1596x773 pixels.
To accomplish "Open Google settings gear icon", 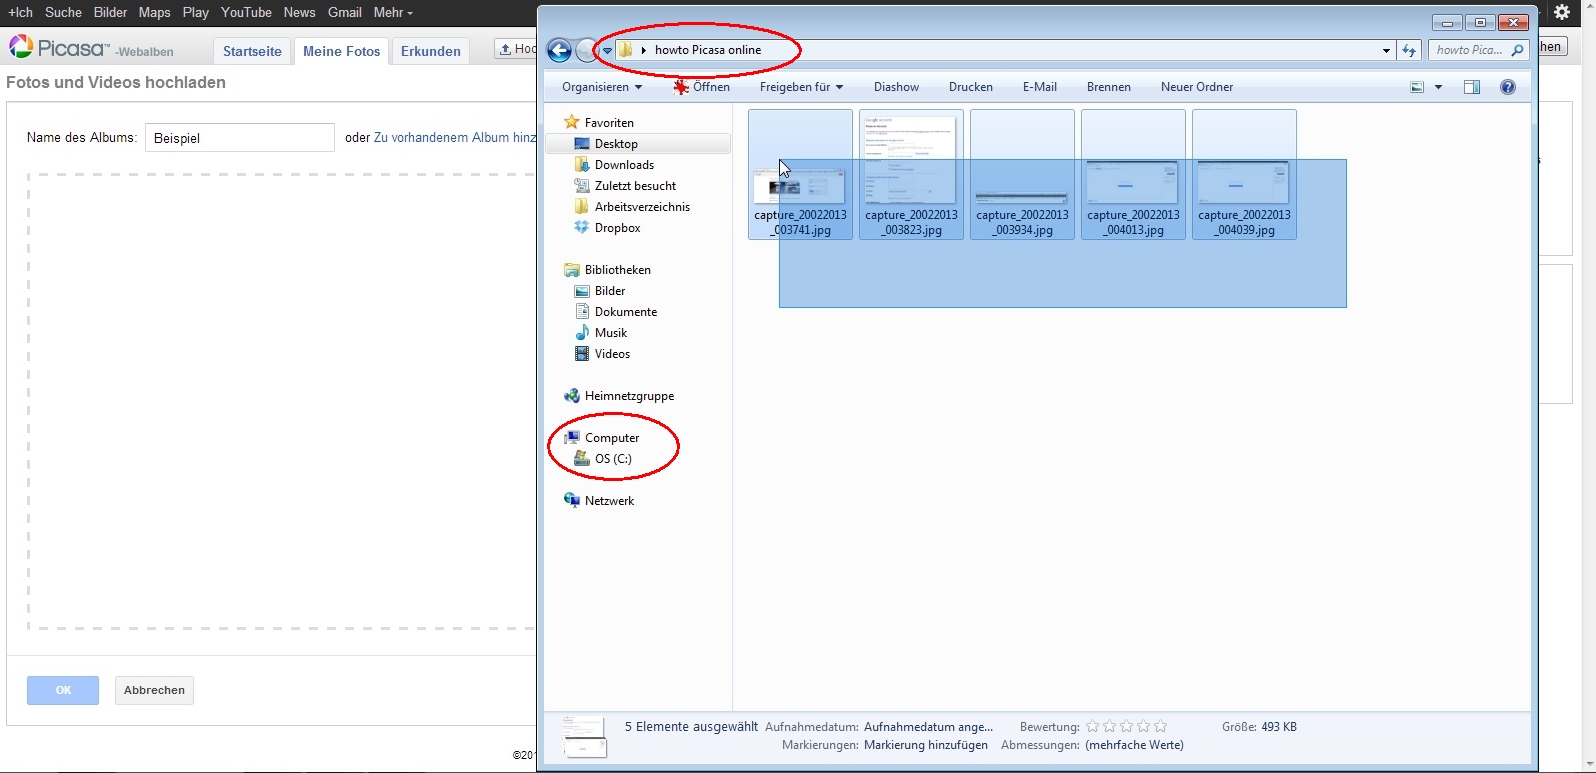I will [x=1561, y=13].
